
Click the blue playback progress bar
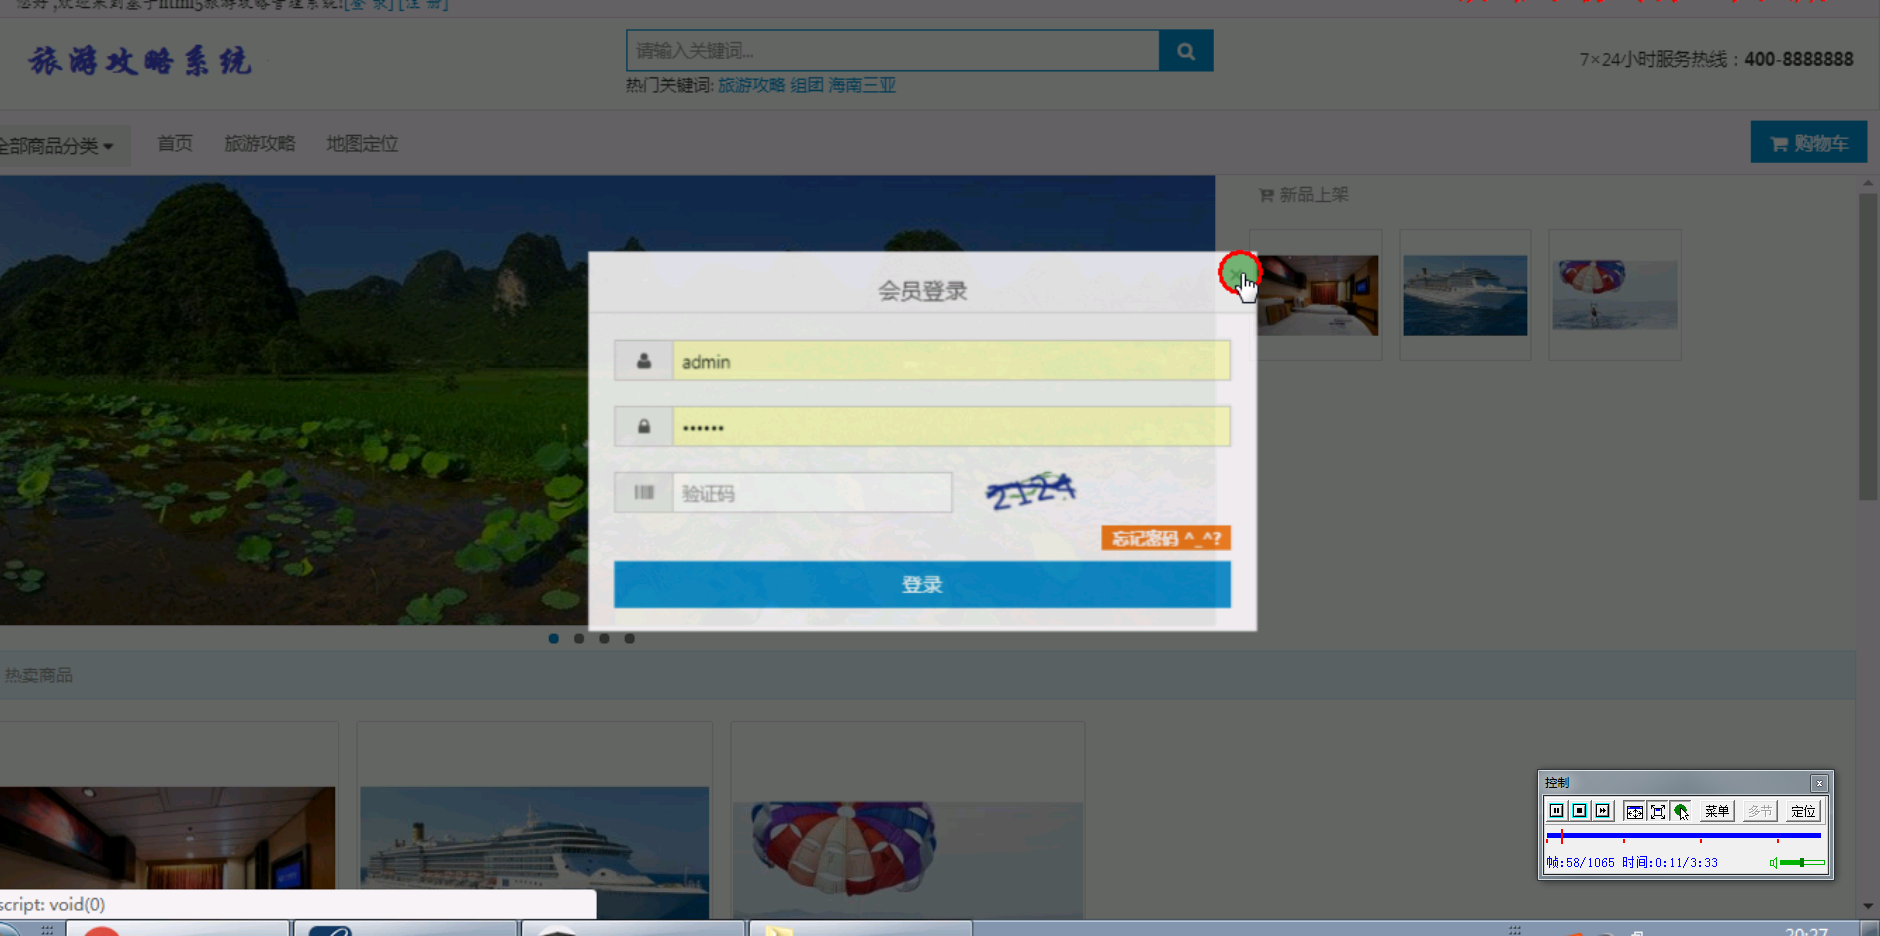1683,835
